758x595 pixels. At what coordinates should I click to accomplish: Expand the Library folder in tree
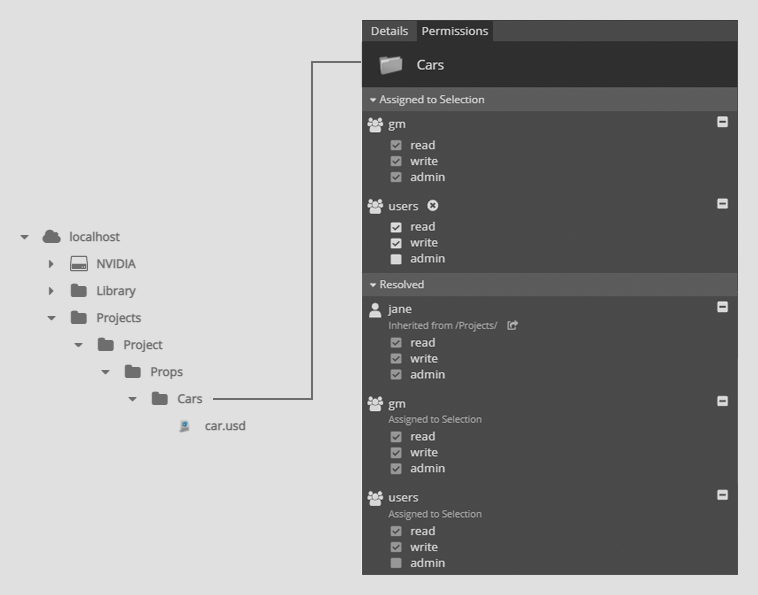click(51, 291)
